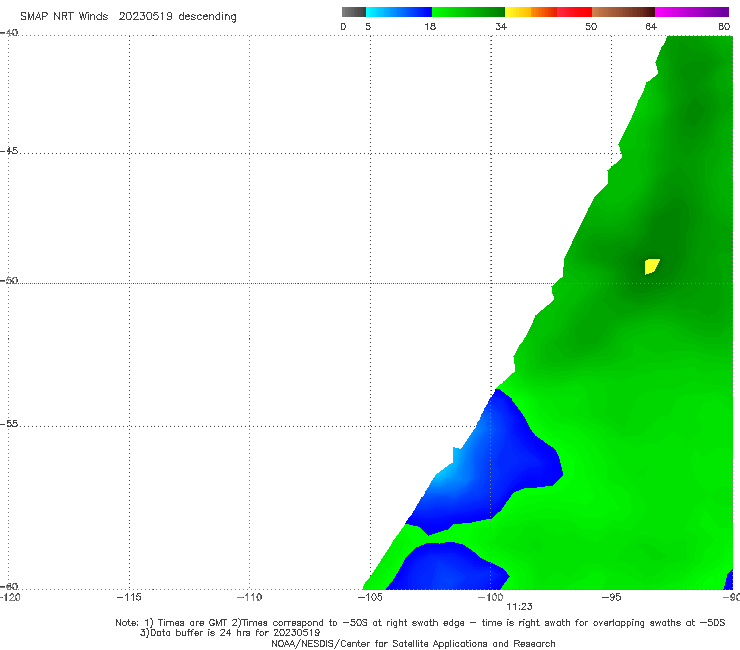Select the green segment of the color bar
The width and height of the screenshot is (740, 650).
click(468, 12)
